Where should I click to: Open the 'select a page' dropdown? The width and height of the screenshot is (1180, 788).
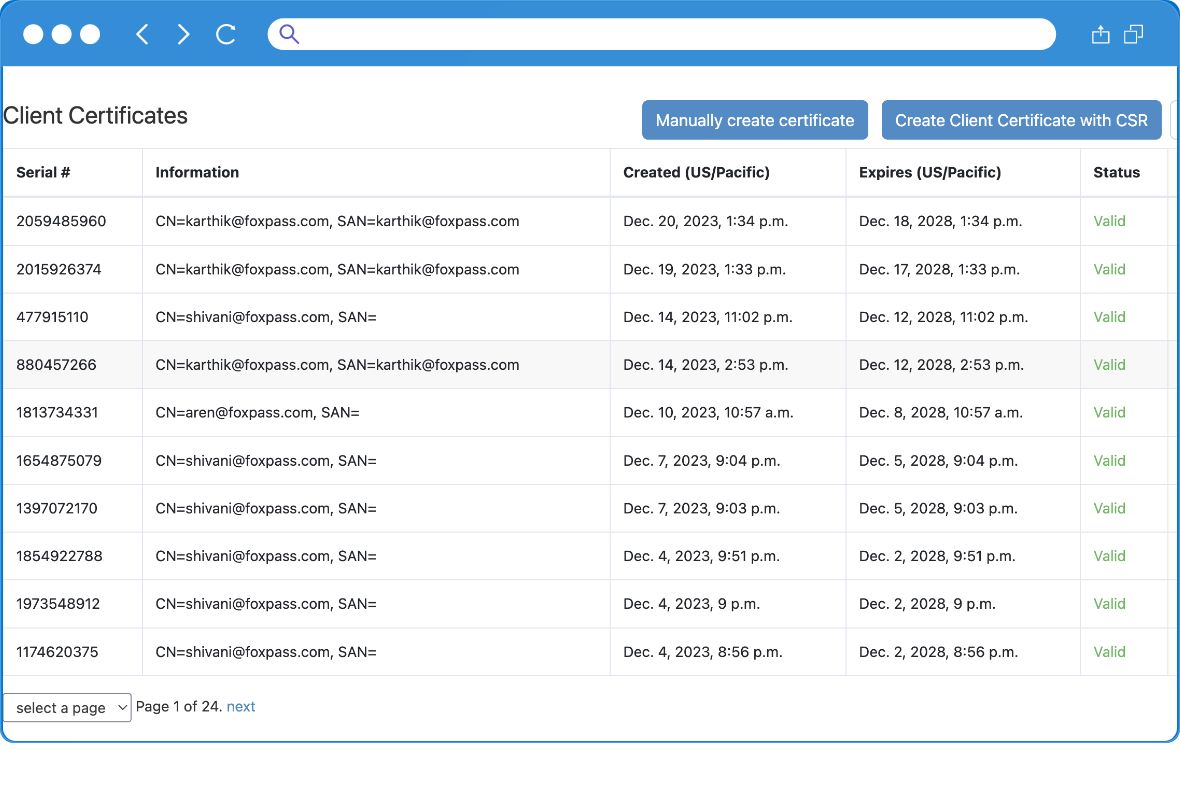pos(66,707)
